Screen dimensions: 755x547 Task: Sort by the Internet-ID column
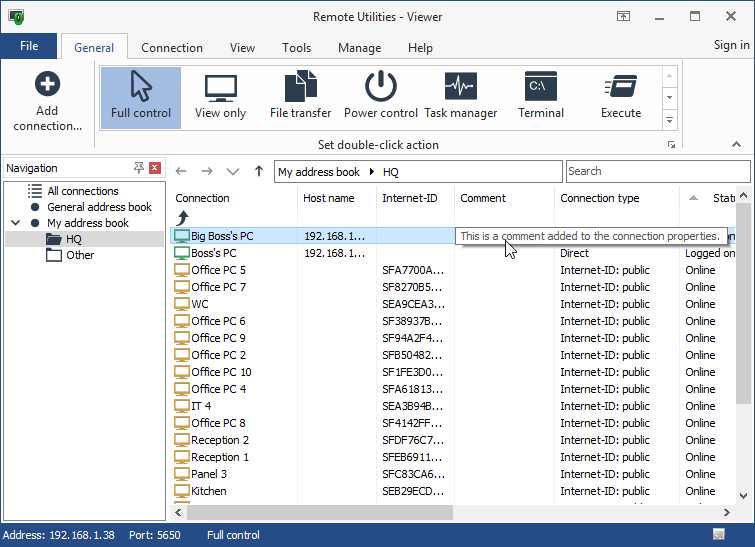coord(416,198)
